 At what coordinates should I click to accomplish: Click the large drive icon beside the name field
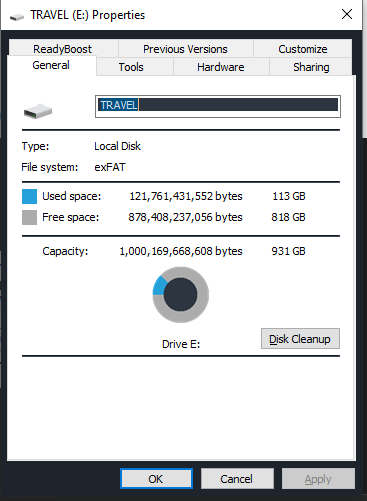pos(38,111)
